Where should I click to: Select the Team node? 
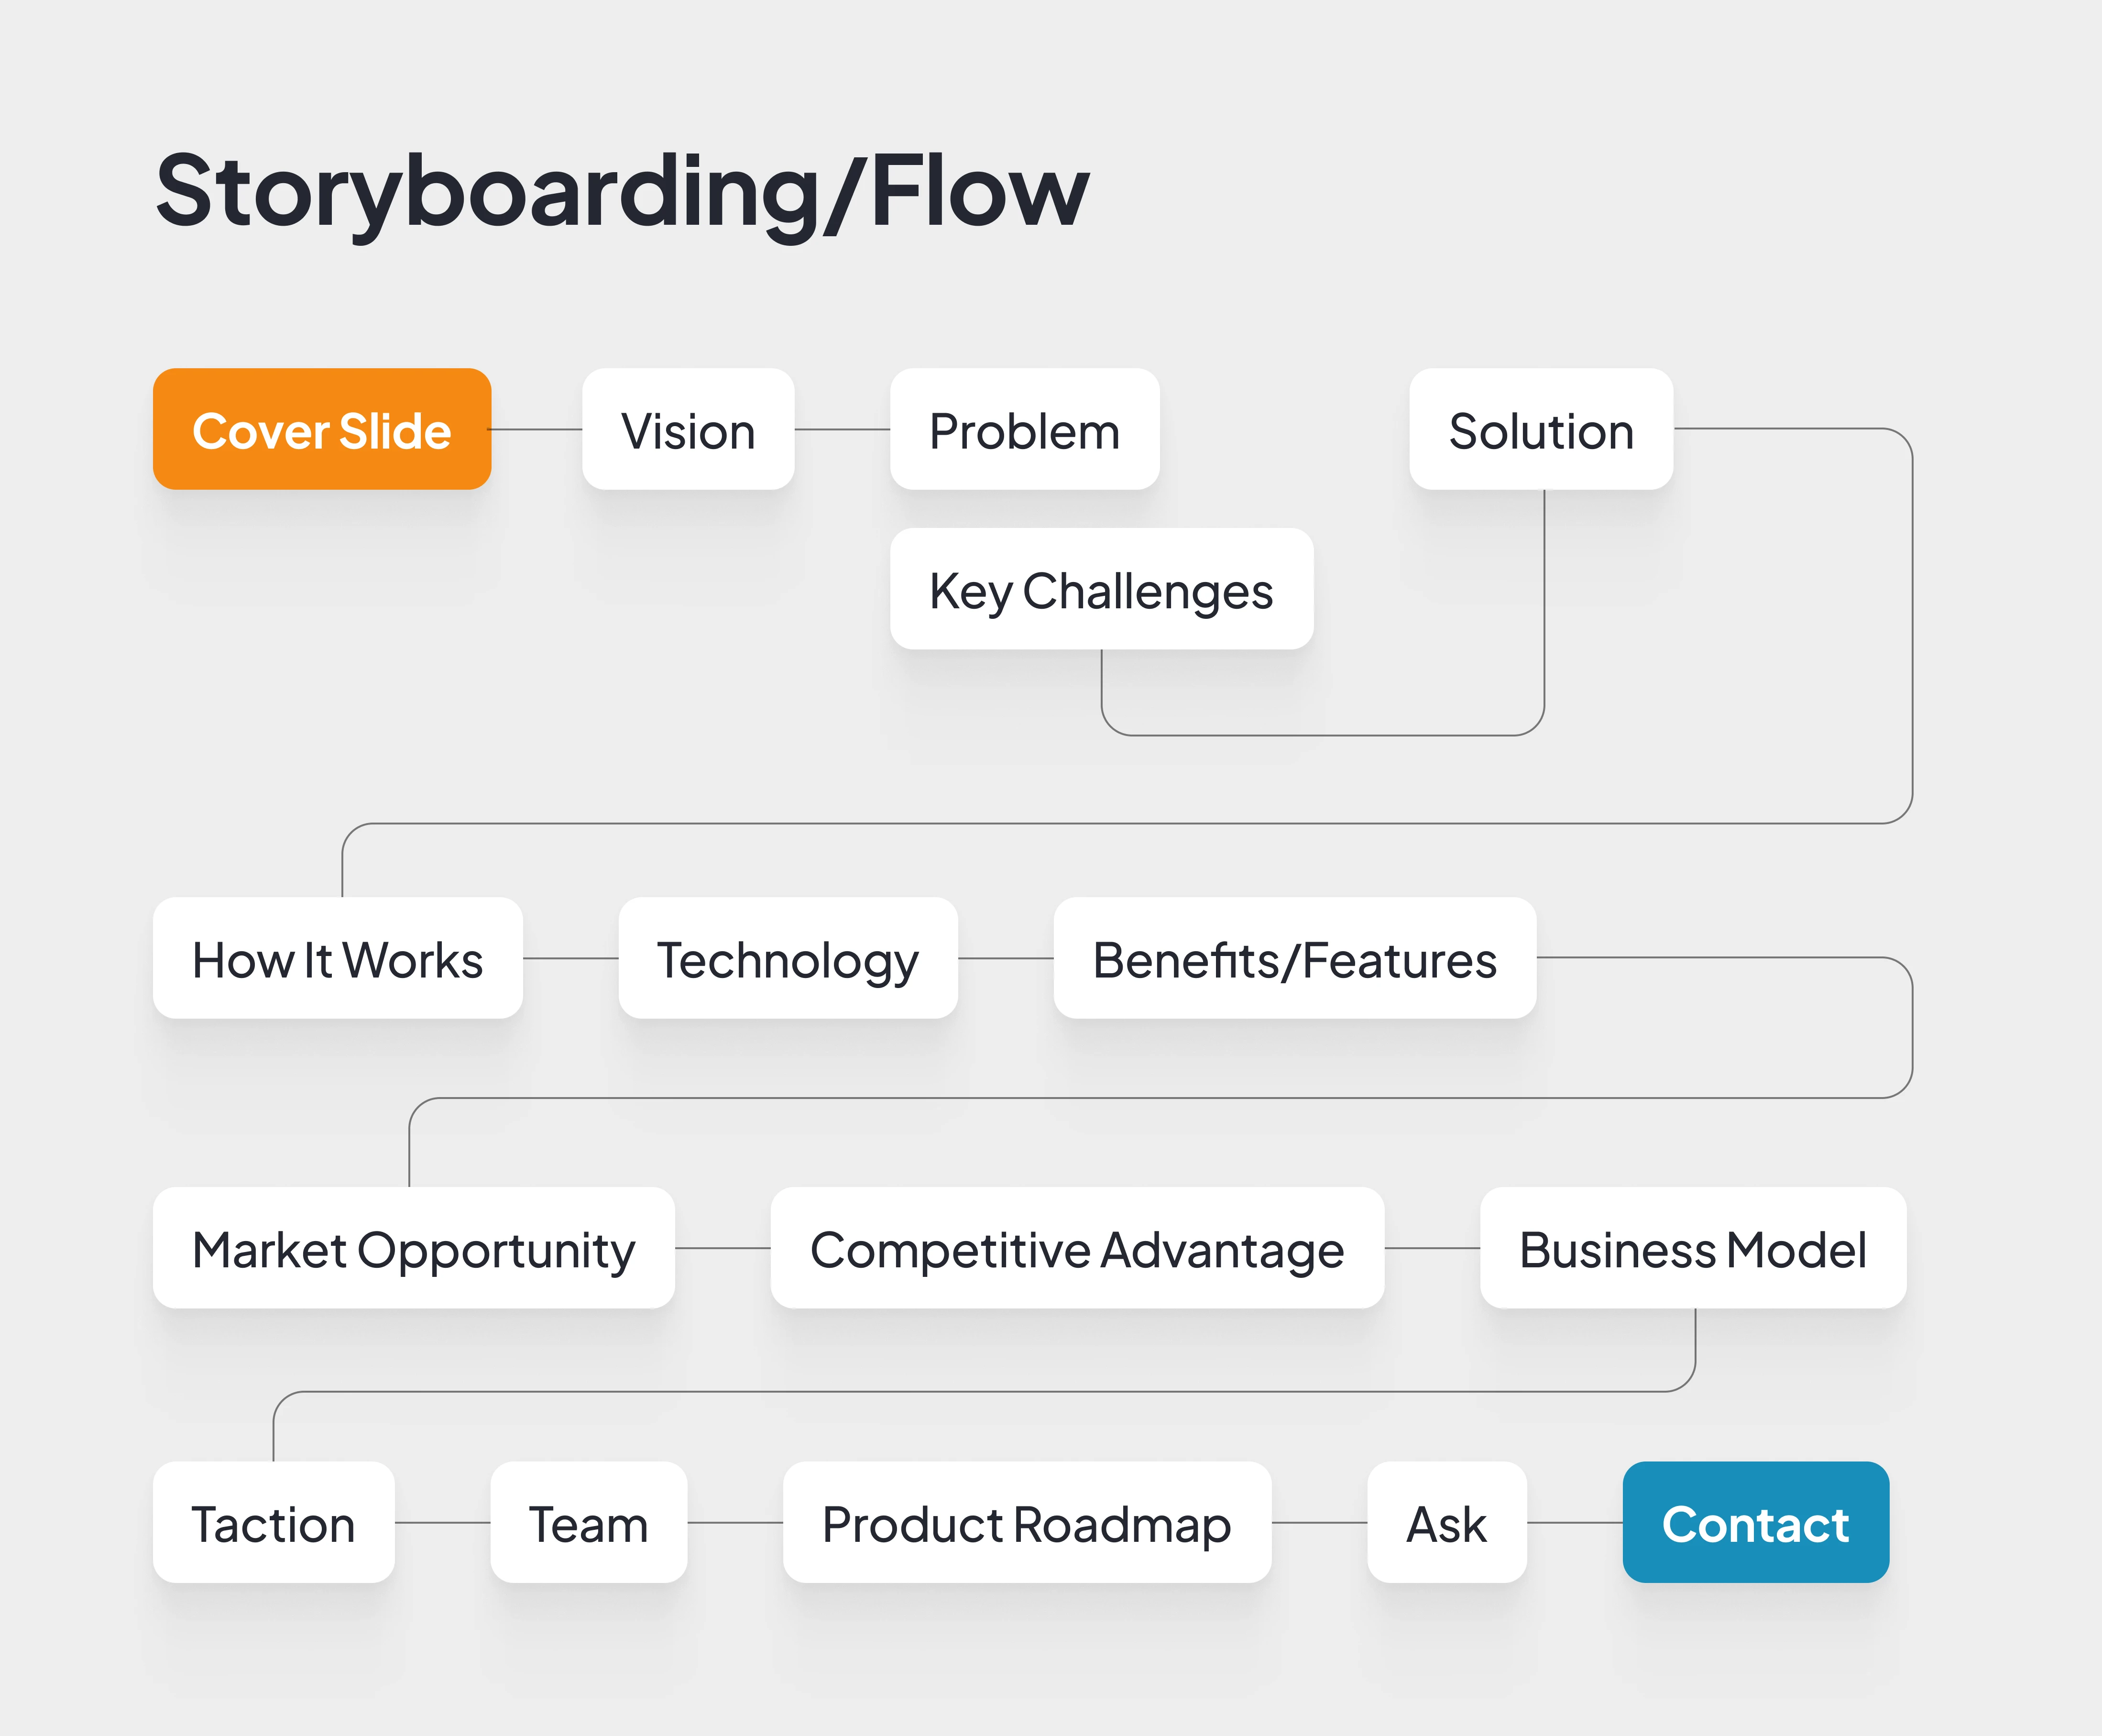point(588,1522)
